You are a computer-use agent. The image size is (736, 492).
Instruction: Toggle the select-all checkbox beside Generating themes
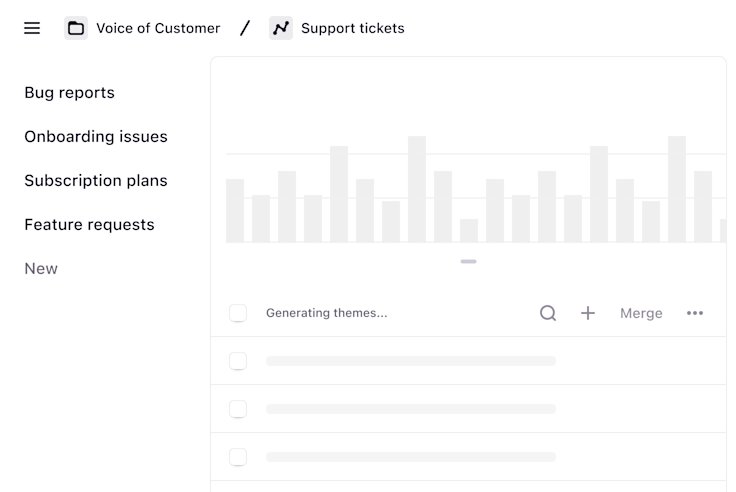point(238,313)
